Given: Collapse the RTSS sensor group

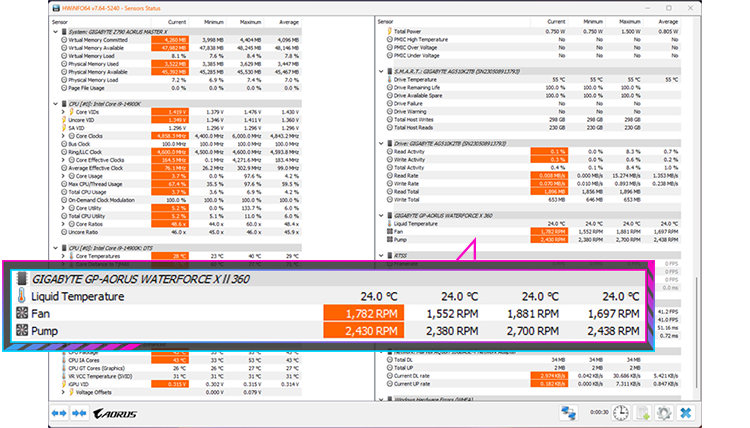Looking at the screenshot, I should pyautogui.click(x=381, y=255).
